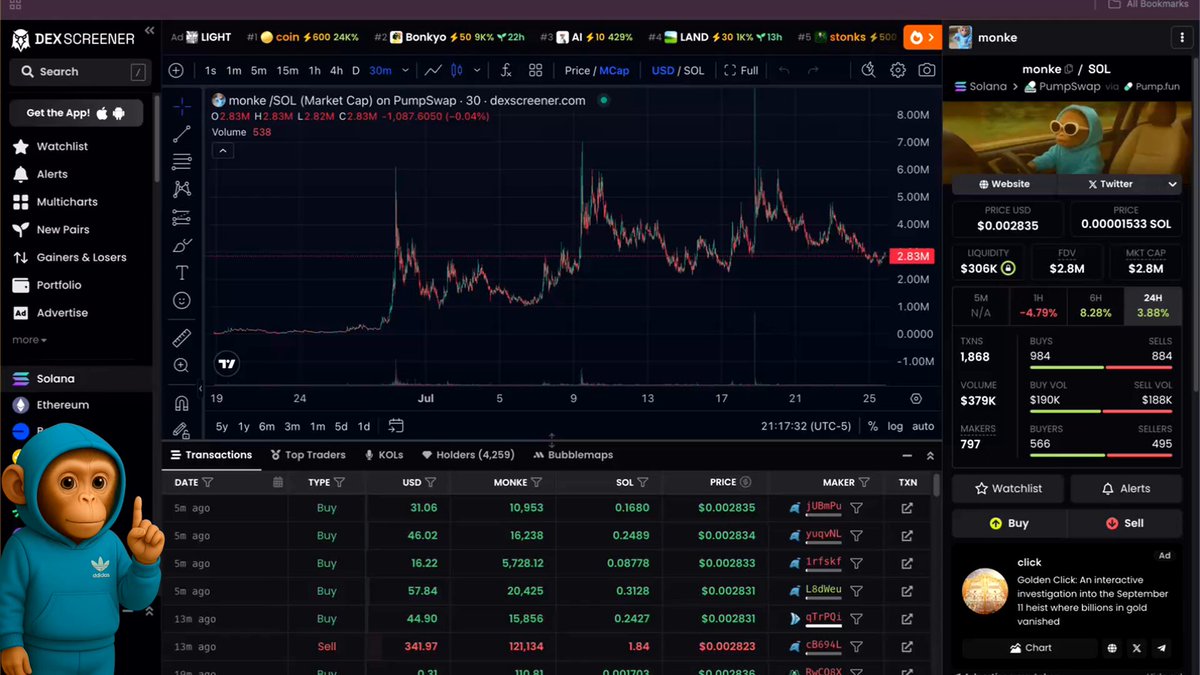The height and width of the screenshot is (675, 1200).
Task: Open the quick search icon in chart toolbar
Action: pyautogui.click(x=868, y=70)
